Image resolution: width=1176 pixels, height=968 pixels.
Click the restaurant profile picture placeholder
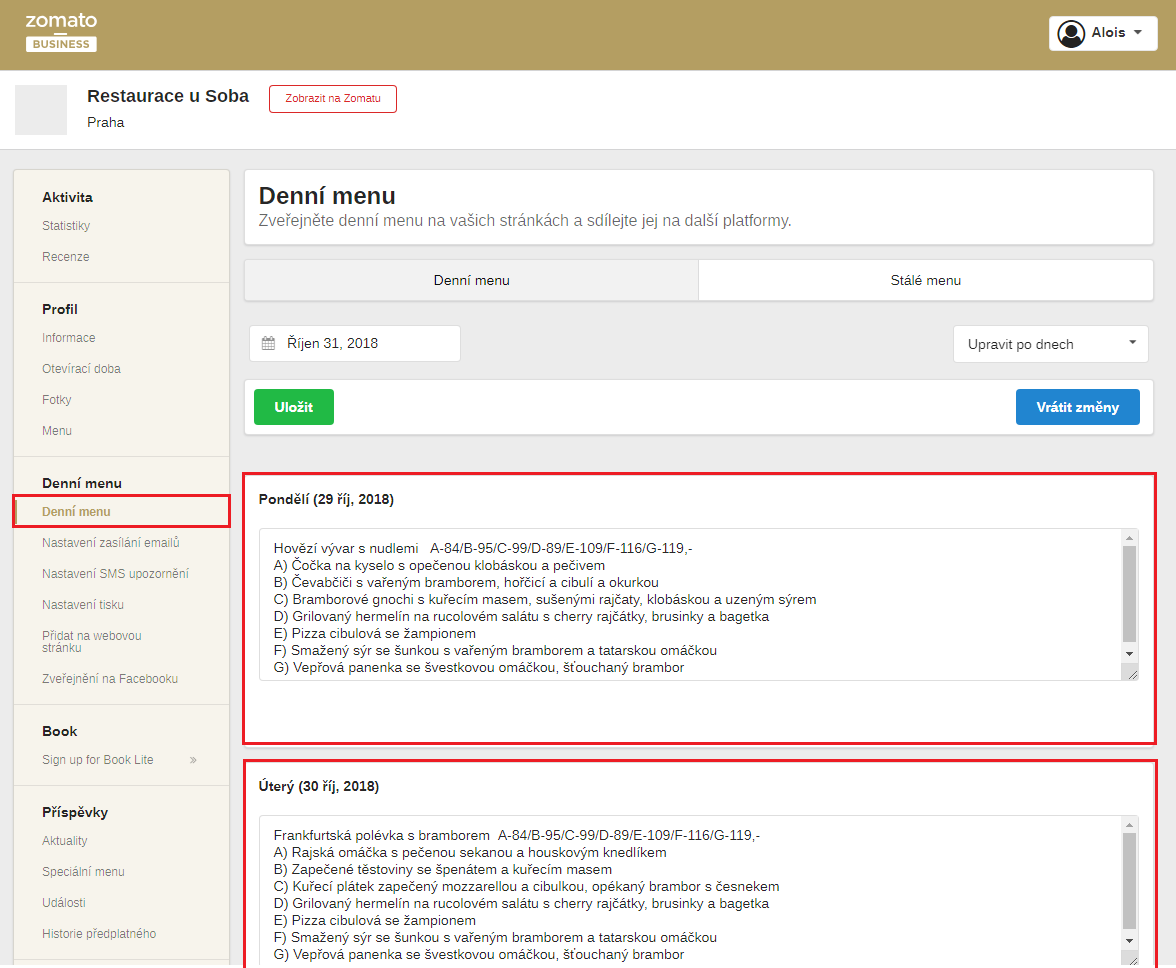click(41, 110)
